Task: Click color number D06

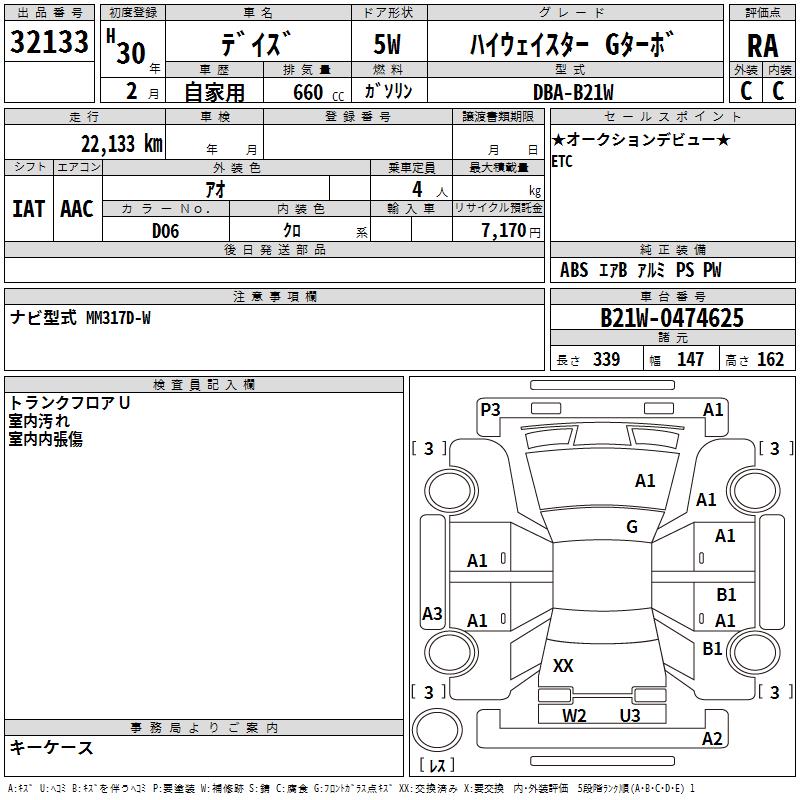Action: [165, 231]
